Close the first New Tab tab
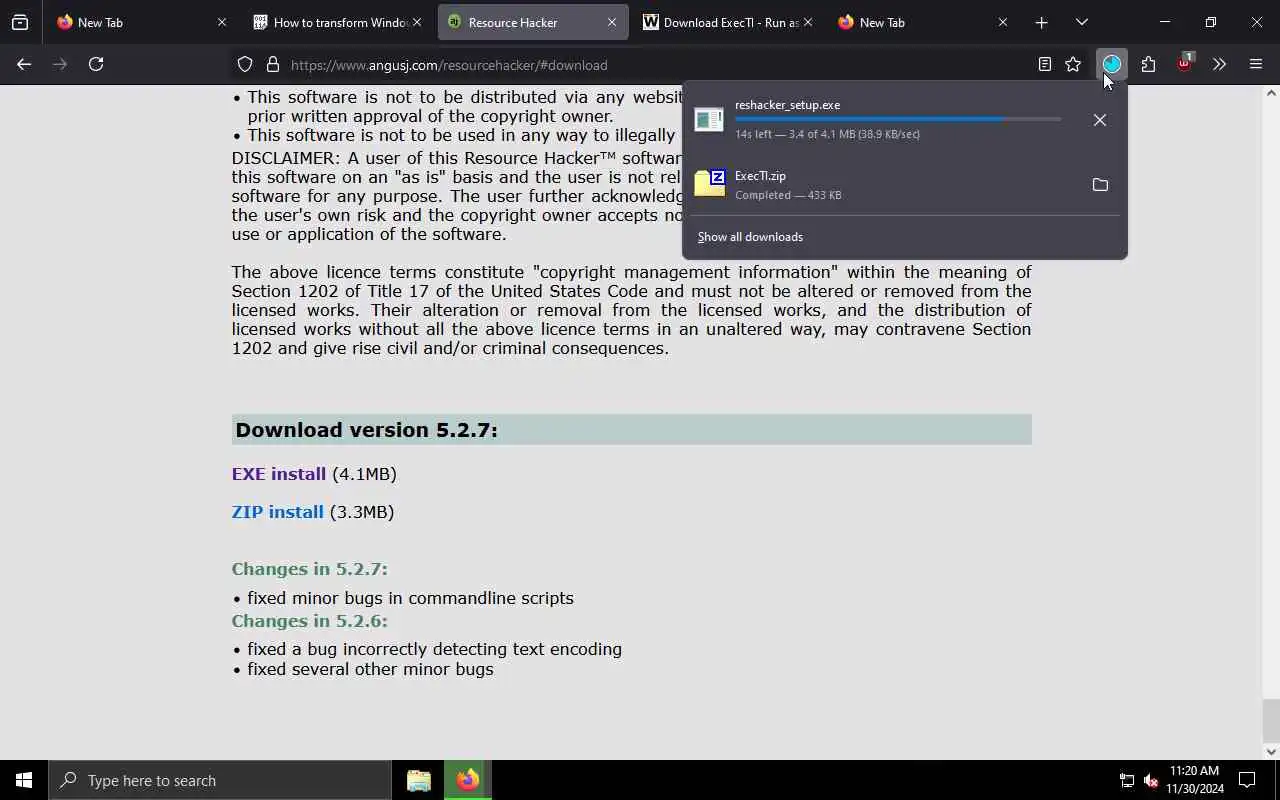Image resolution: width=1280 pixels, height=800 pixels. pos(222,22)
